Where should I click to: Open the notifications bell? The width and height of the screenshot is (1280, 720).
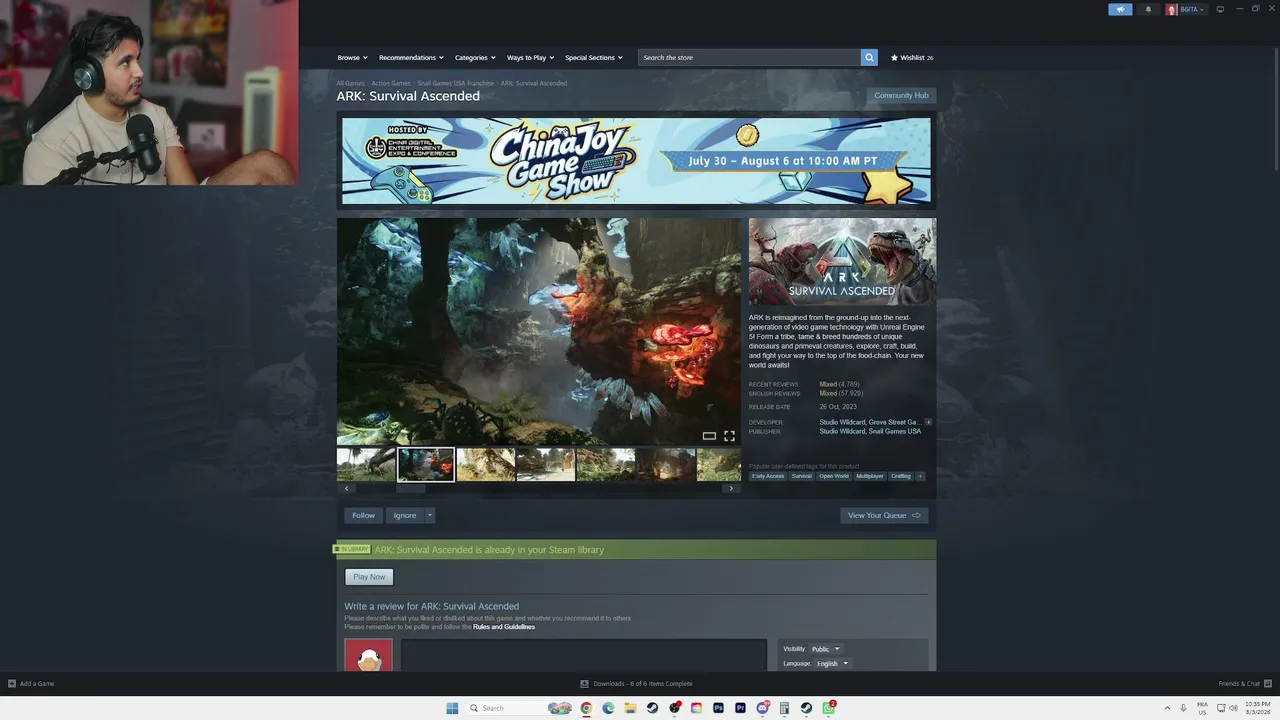click(x=1148, y=9)
